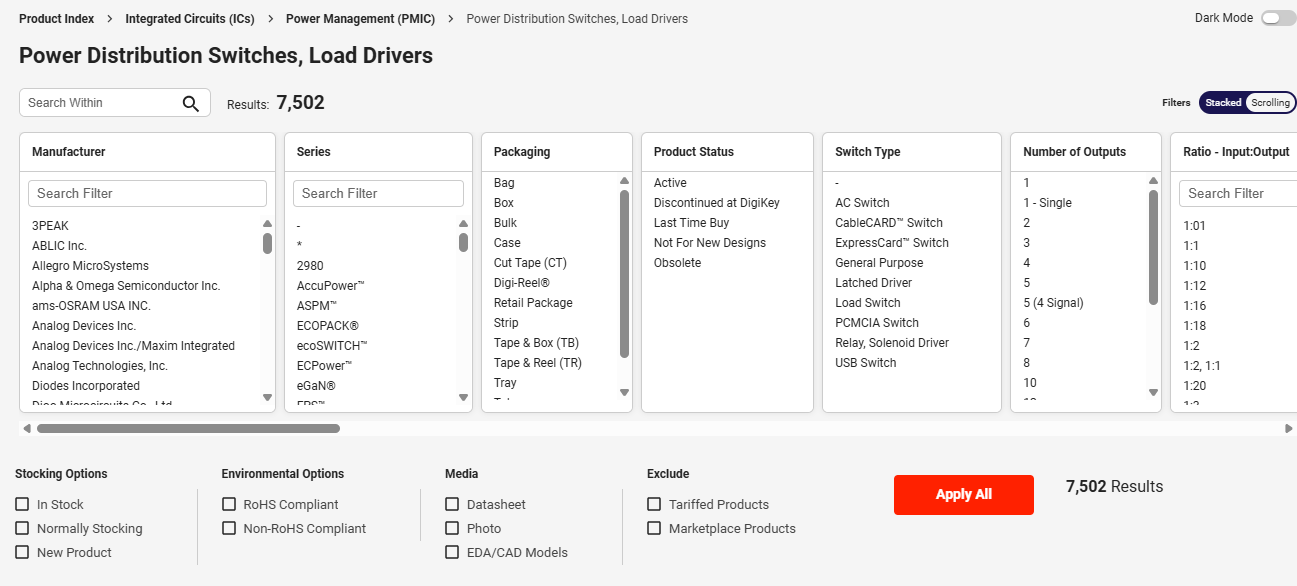The width and height of the screenshot is (1297, 586).
Task: Click the Manufacturer list scroll-down arrow
Action: point(267,397)
